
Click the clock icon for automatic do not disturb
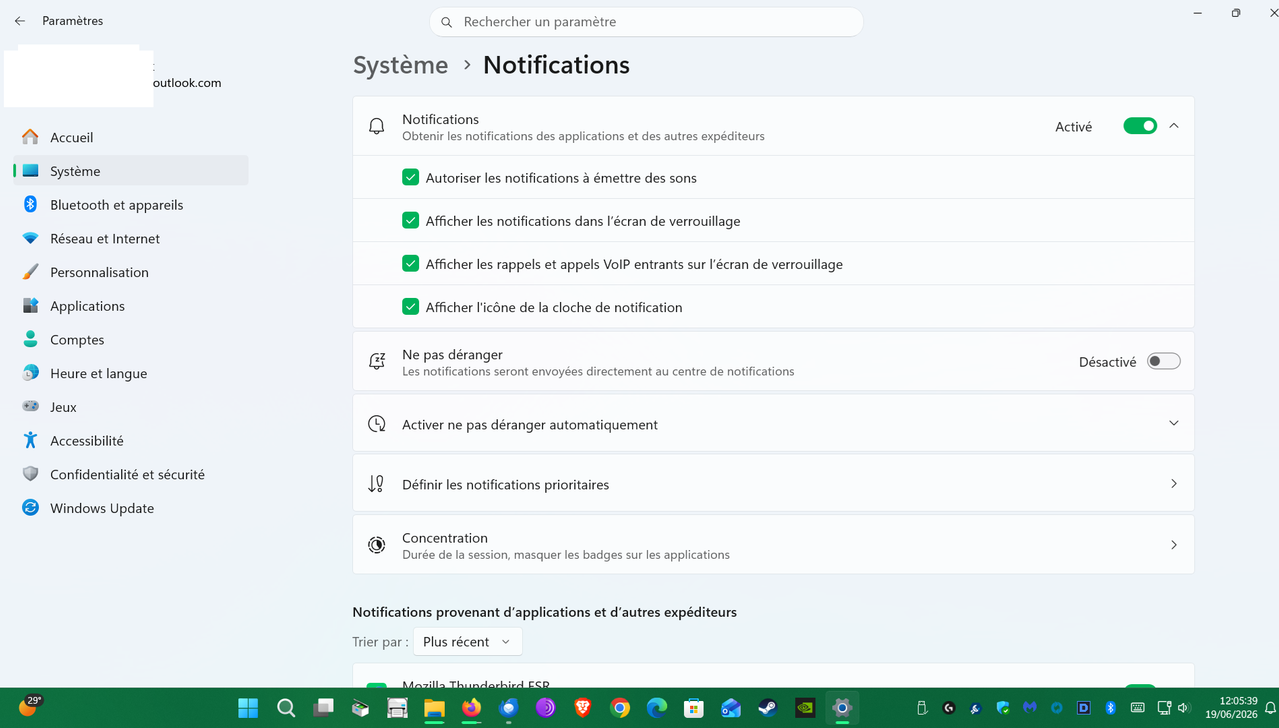pos(377,424)
